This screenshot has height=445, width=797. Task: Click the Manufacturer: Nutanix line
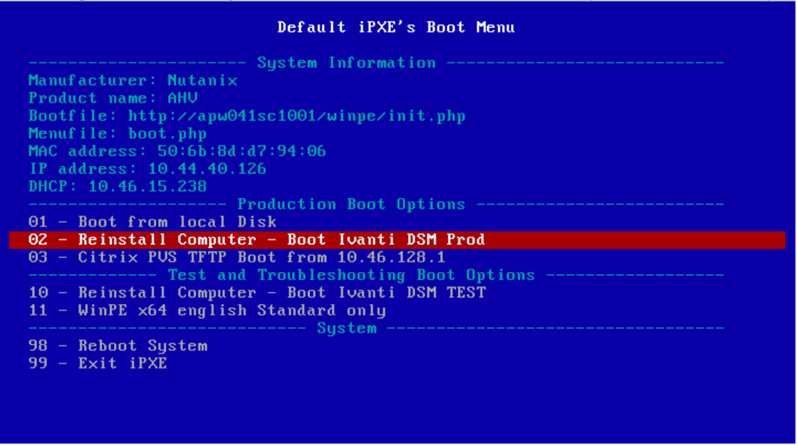coord(133,81)
